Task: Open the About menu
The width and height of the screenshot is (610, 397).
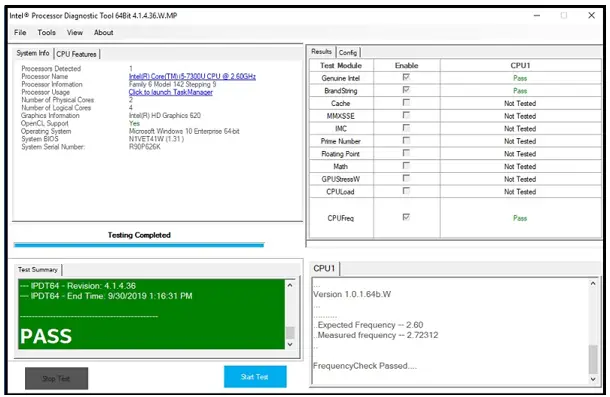Action: tap(103, 33)
